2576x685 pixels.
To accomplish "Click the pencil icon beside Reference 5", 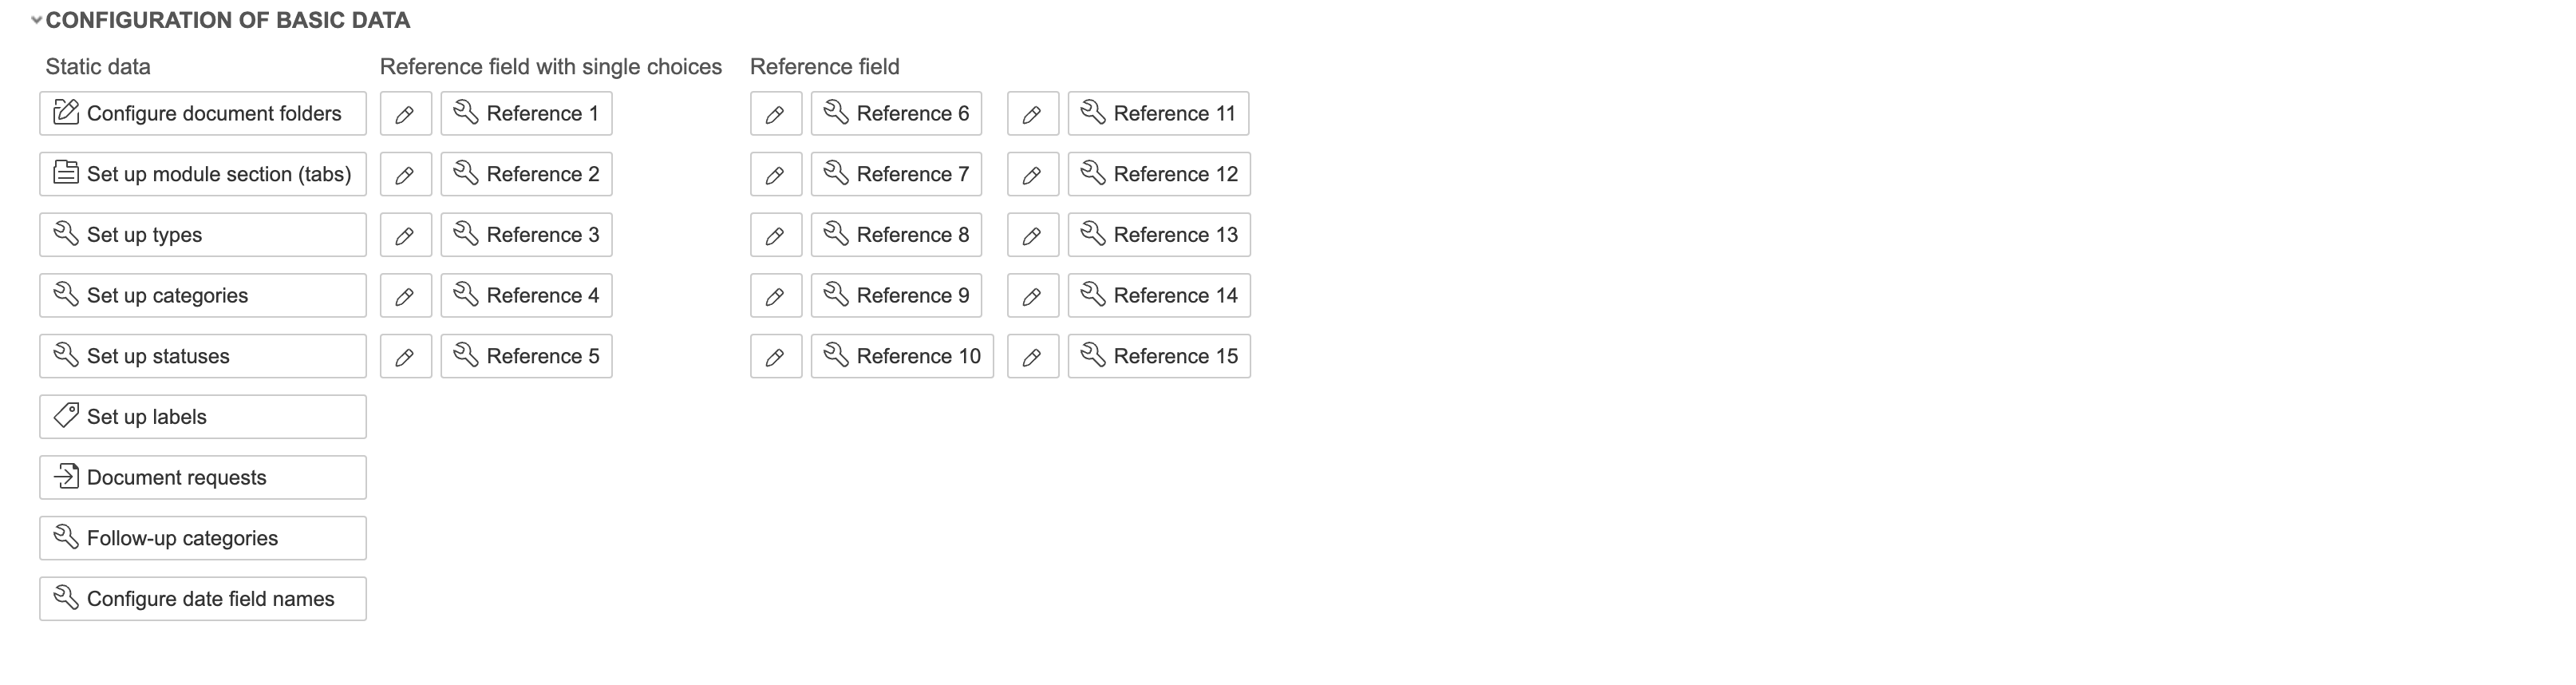I will 405,357.
